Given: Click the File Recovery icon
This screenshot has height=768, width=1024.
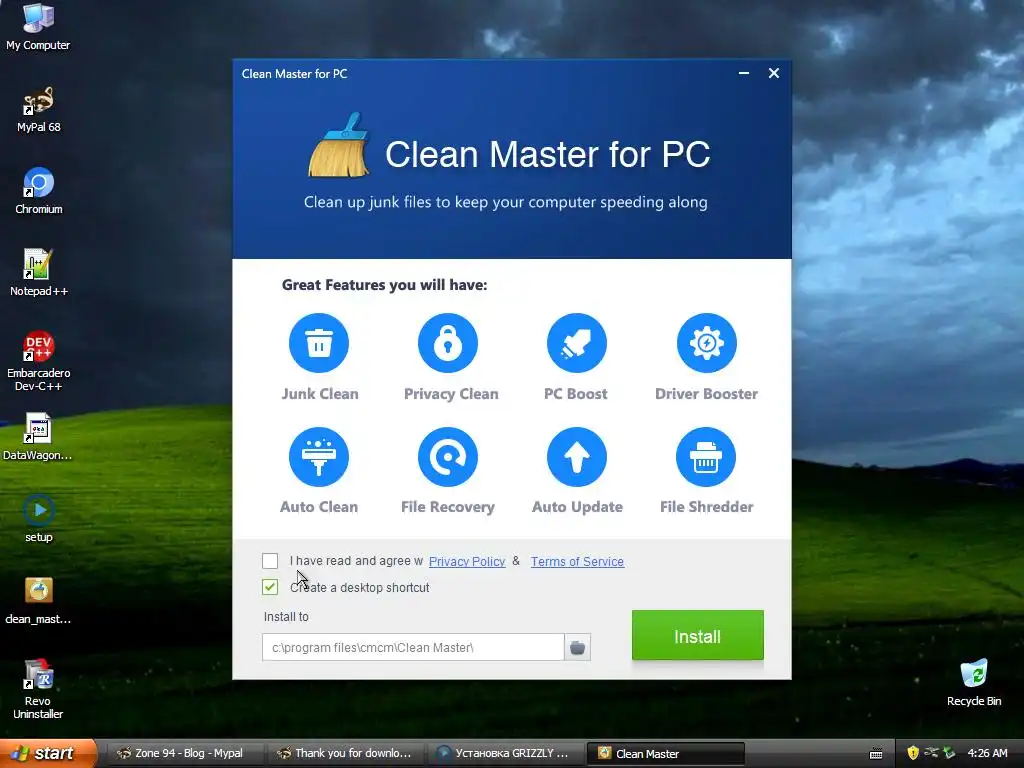Looking at the screenshot, I should [448, 456].
